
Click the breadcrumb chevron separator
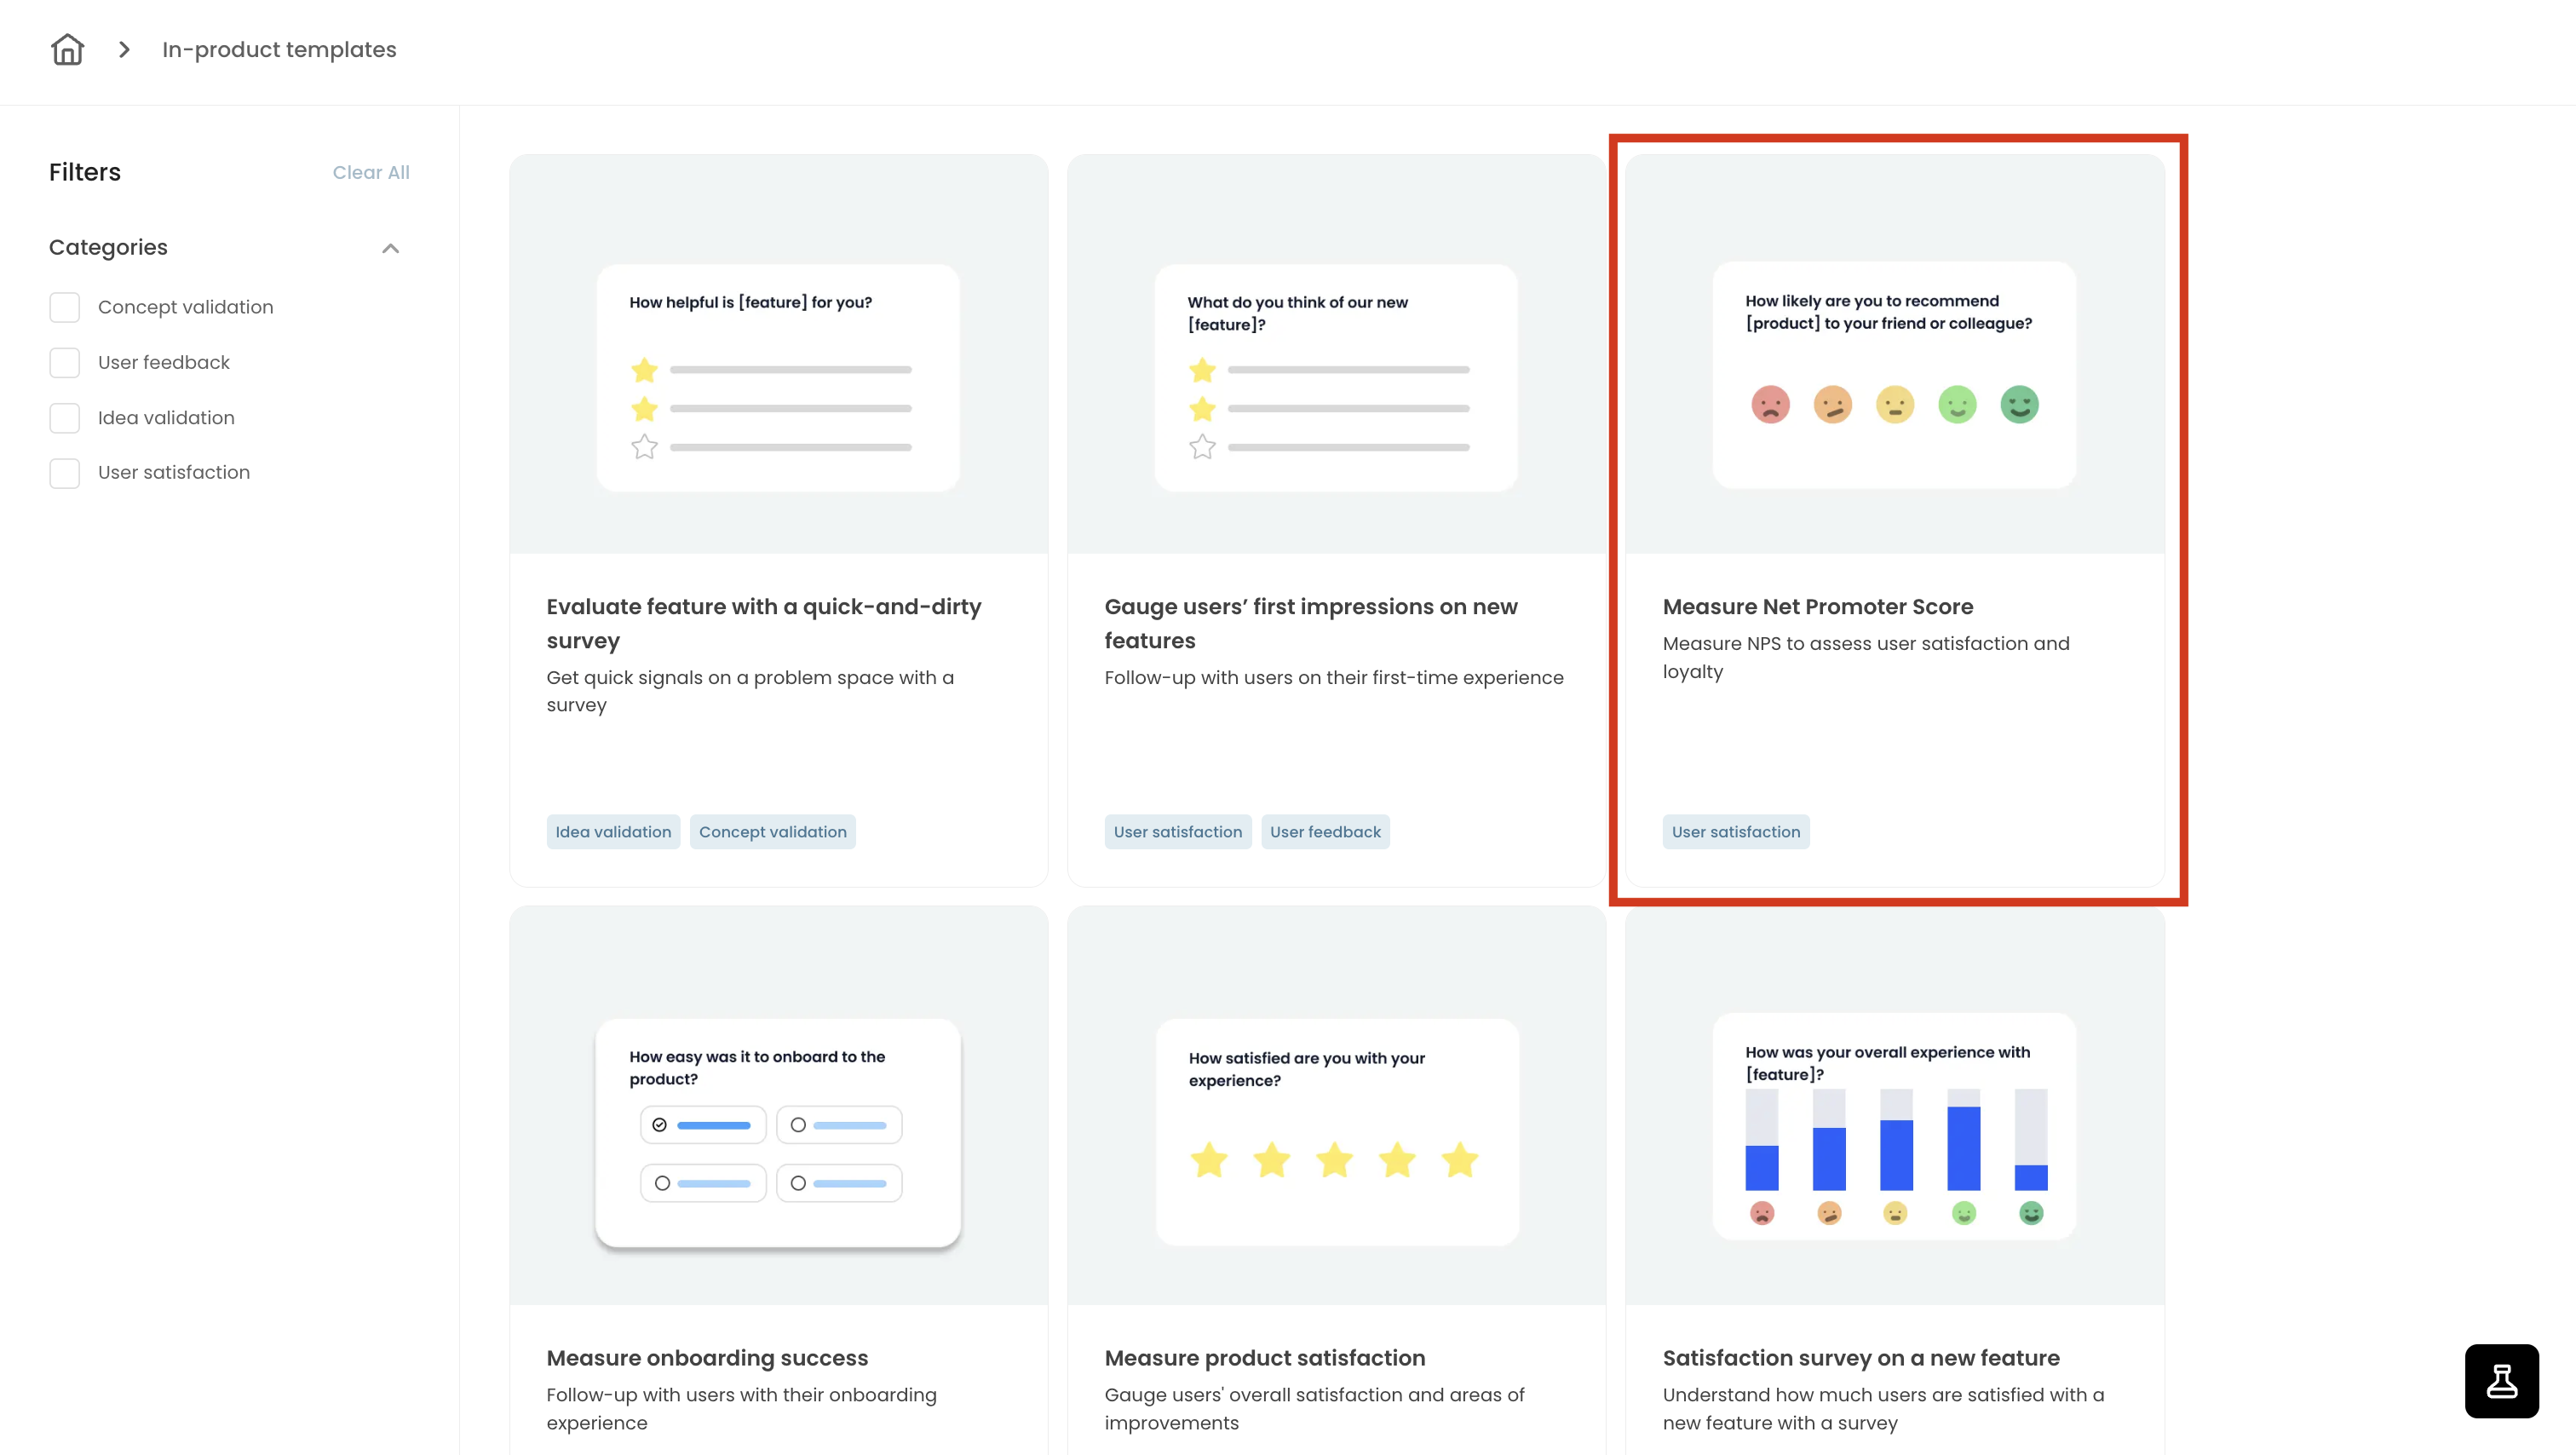point(124,49)
